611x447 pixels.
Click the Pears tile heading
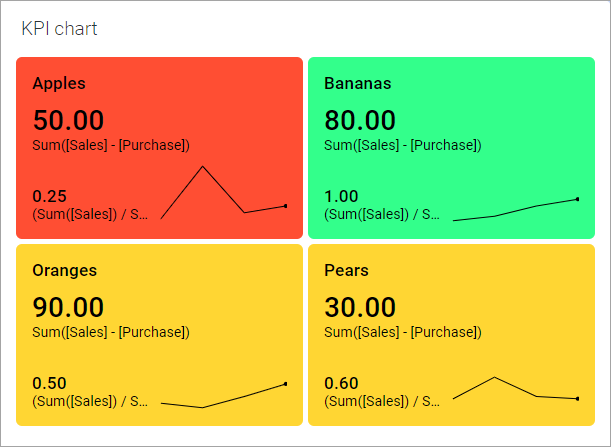[x=346, y=270]
